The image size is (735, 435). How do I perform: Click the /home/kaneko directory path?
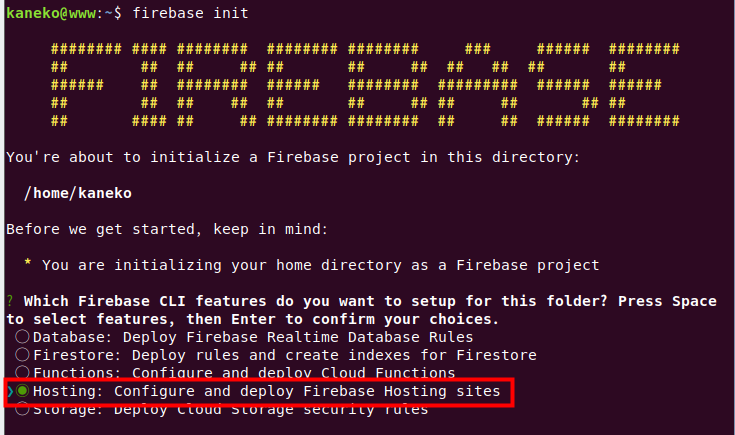78,193
